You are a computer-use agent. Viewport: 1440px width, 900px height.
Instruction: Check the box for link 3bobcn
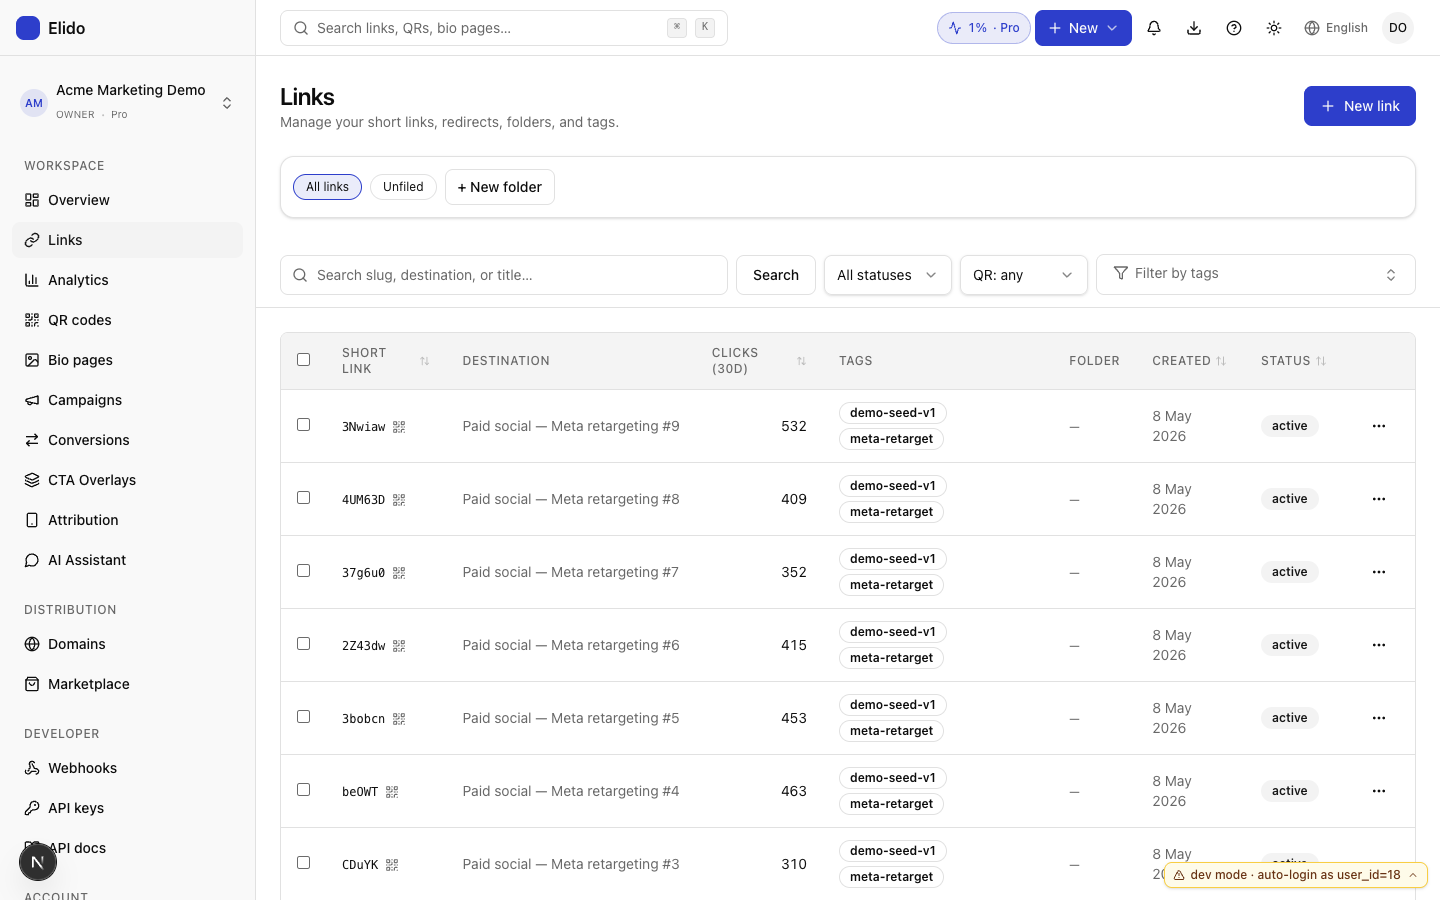click(304, 716)
